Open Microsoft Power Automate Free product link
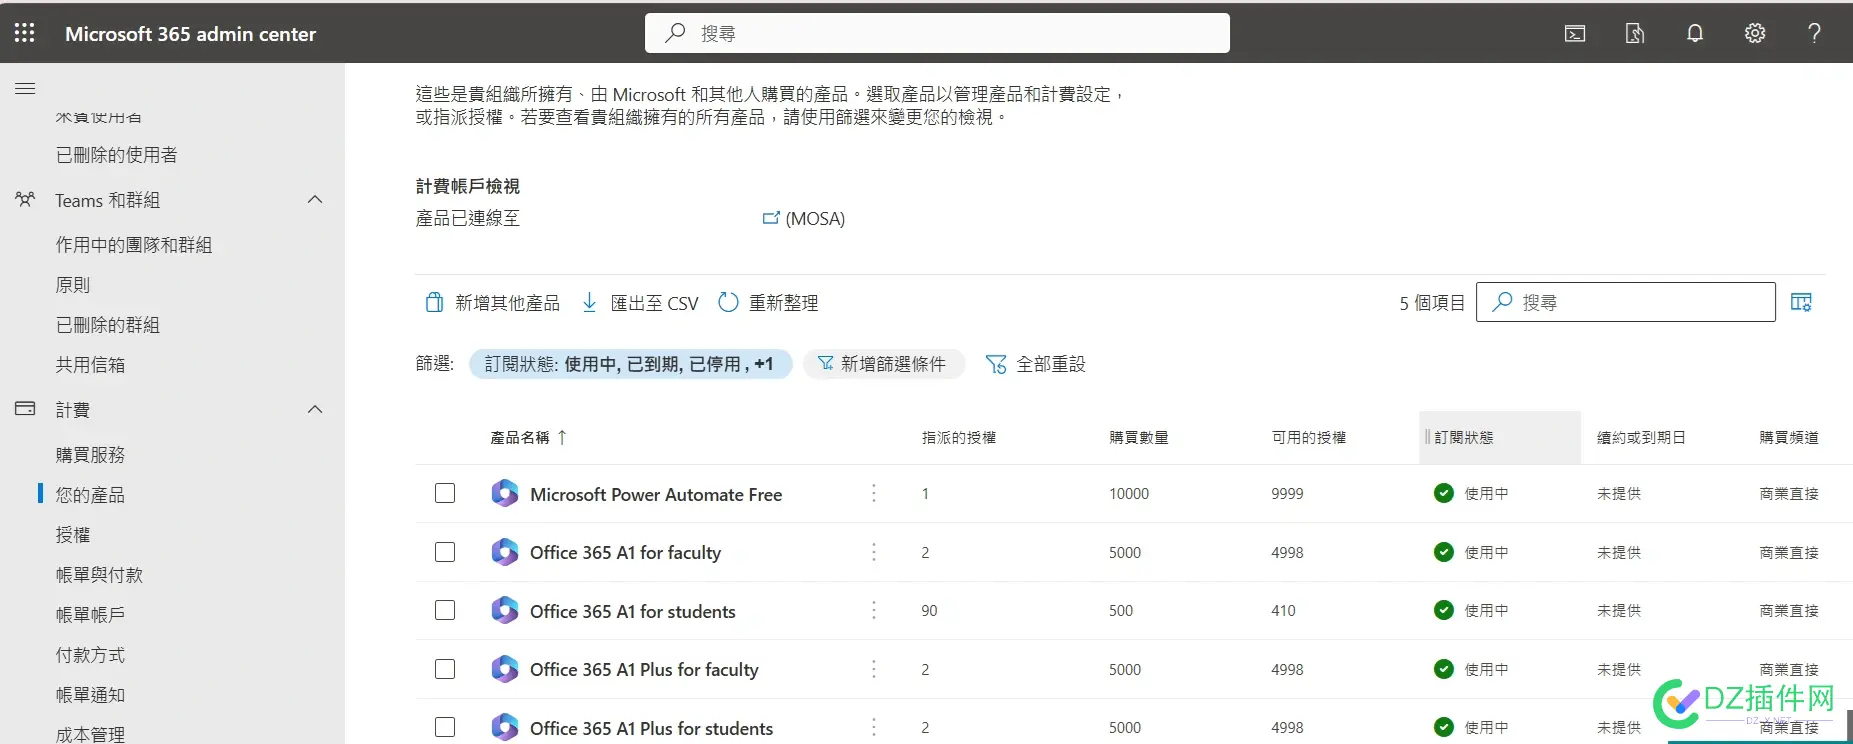1853x744 pixels. coord(656,494)
